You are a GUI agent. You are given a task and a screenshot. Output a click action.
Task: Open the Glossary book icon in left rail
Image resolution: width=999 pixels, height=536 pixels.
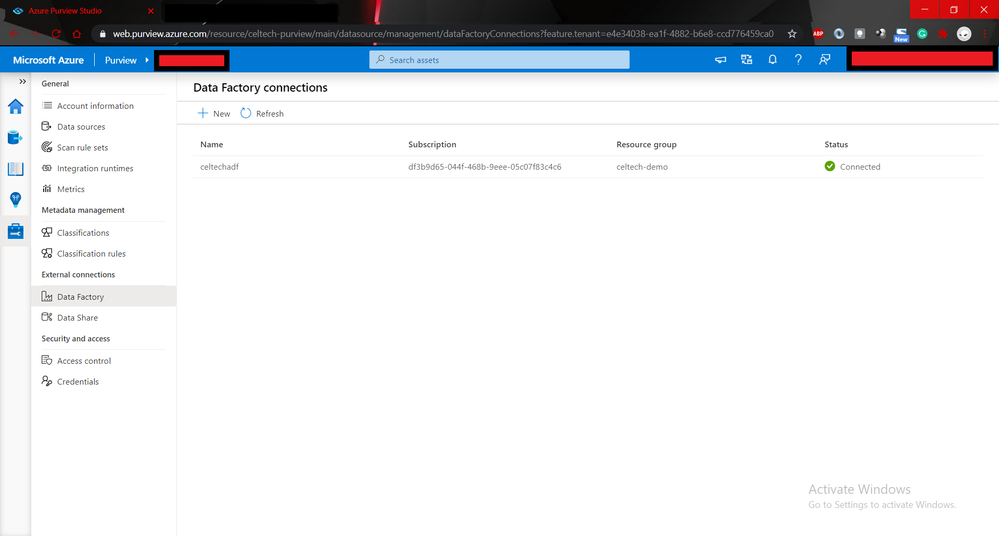[15, 169]
